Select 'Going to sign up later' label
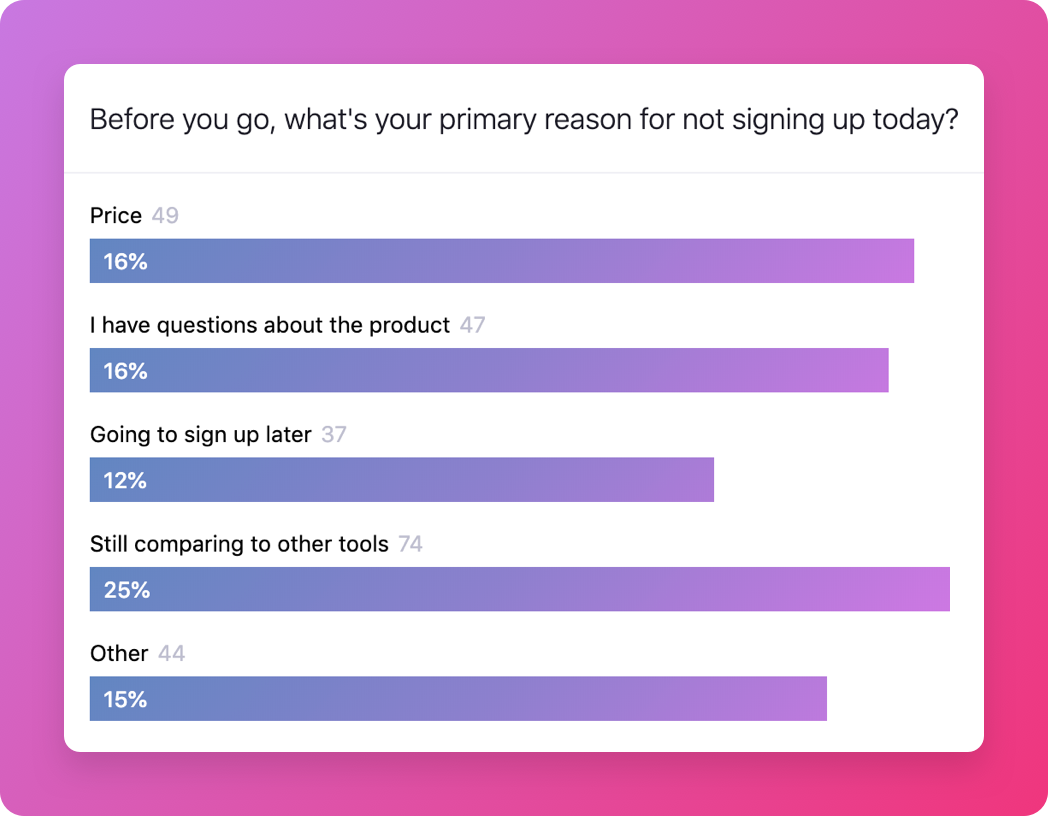This screenshot has width=1048, height=816. (x=201, y=435)
